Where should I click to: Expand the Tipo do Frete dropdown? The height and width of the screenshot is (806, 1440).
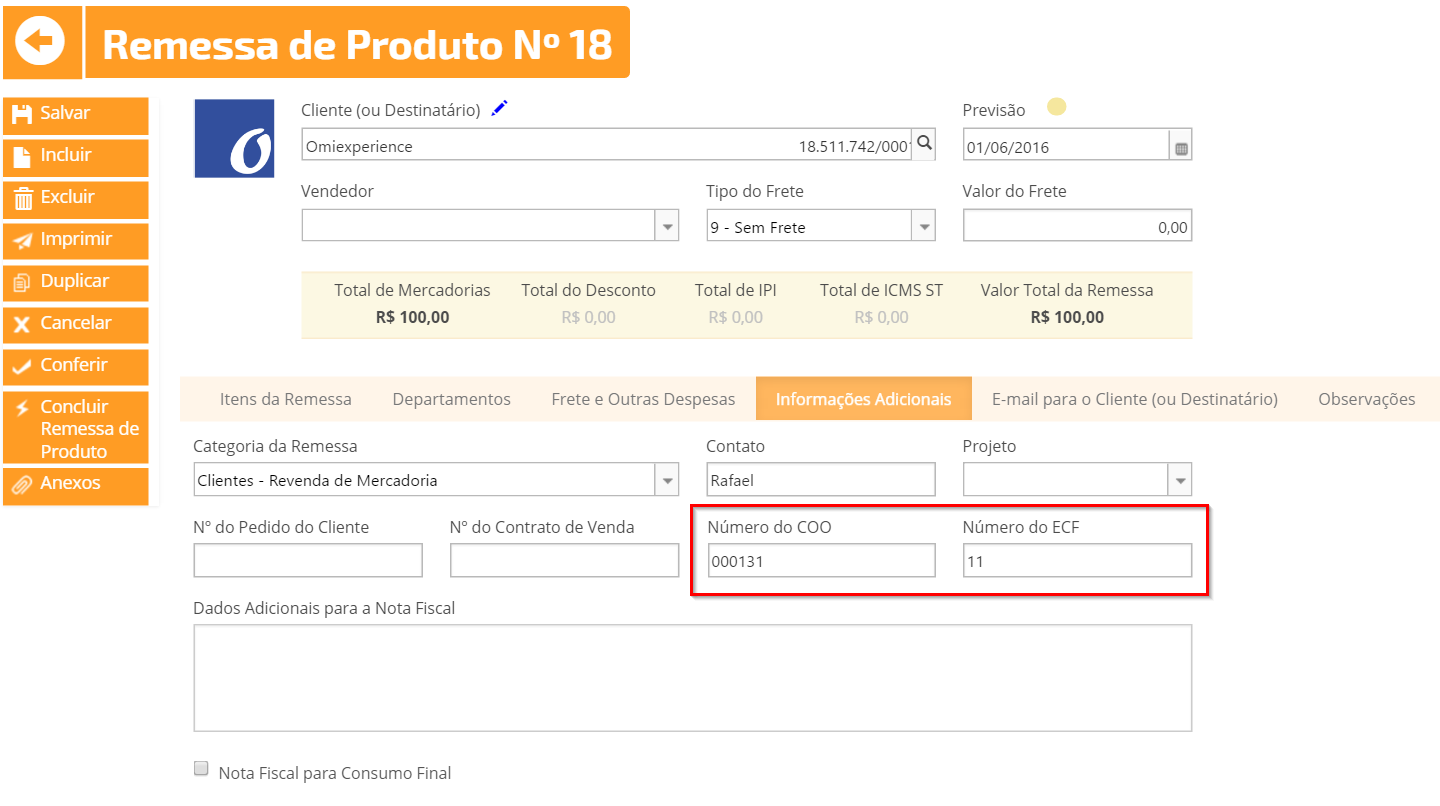(924, 227)
